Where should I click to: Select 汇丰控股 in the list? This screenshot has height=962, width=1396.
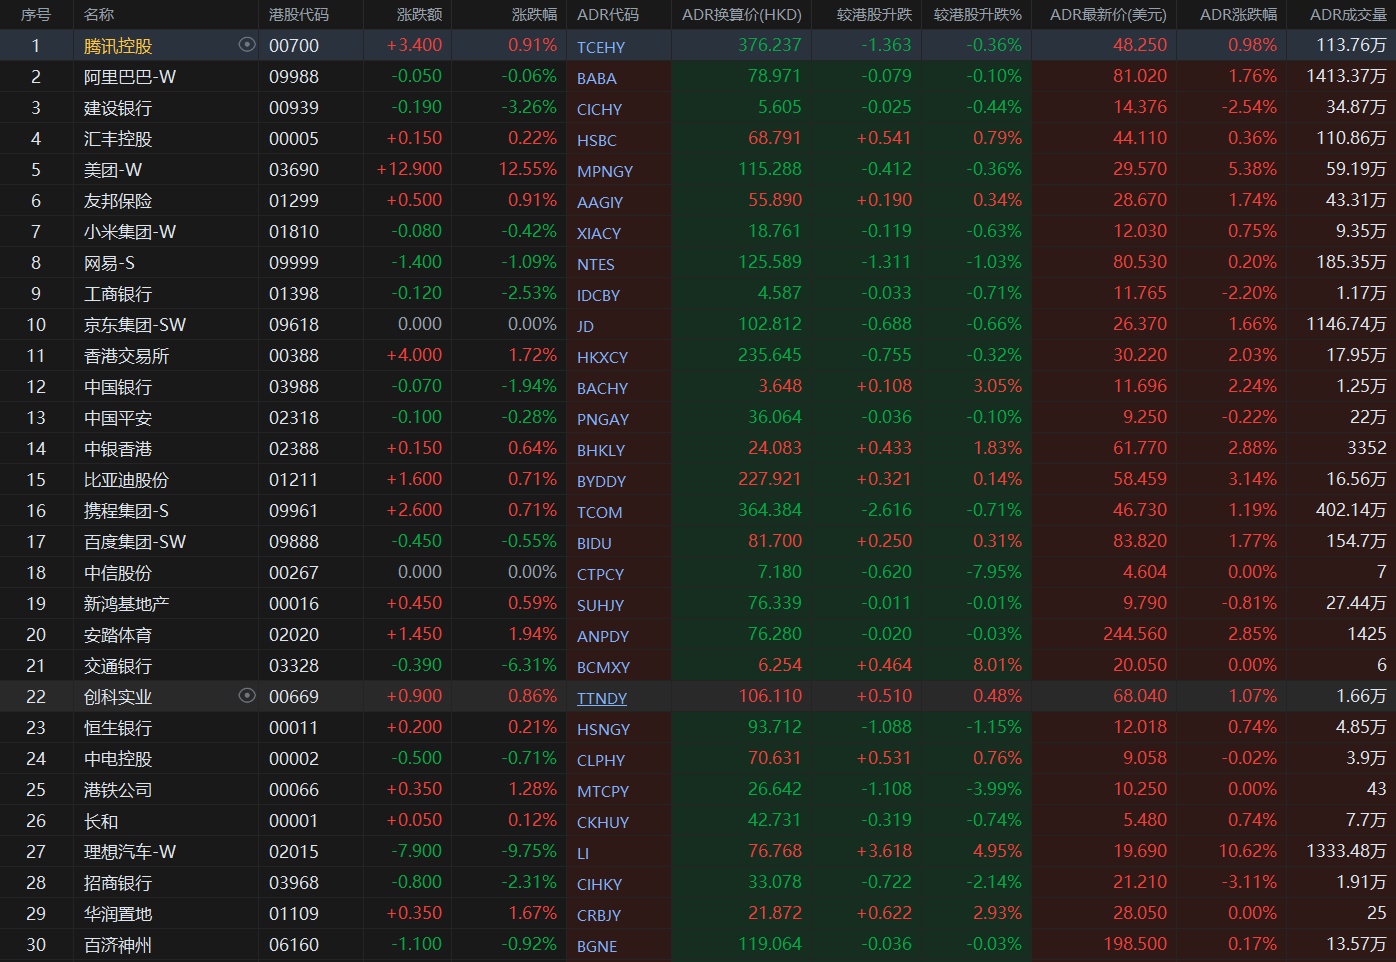(x=118, y=139)
